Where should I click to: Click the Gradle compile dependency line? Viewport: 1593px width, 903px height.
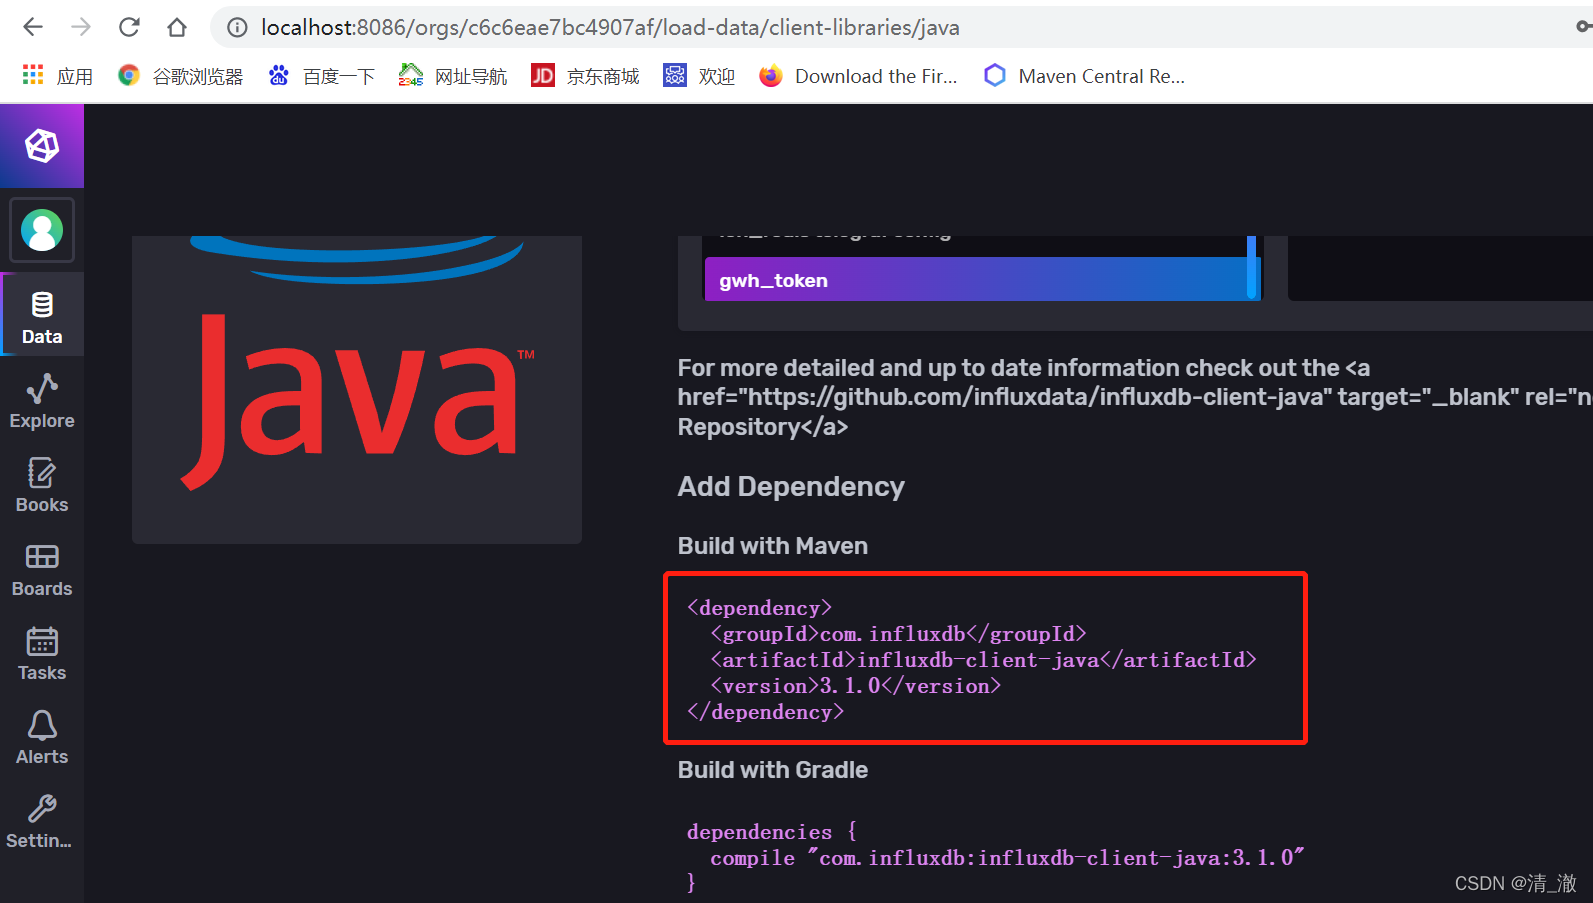[1007, 858]
